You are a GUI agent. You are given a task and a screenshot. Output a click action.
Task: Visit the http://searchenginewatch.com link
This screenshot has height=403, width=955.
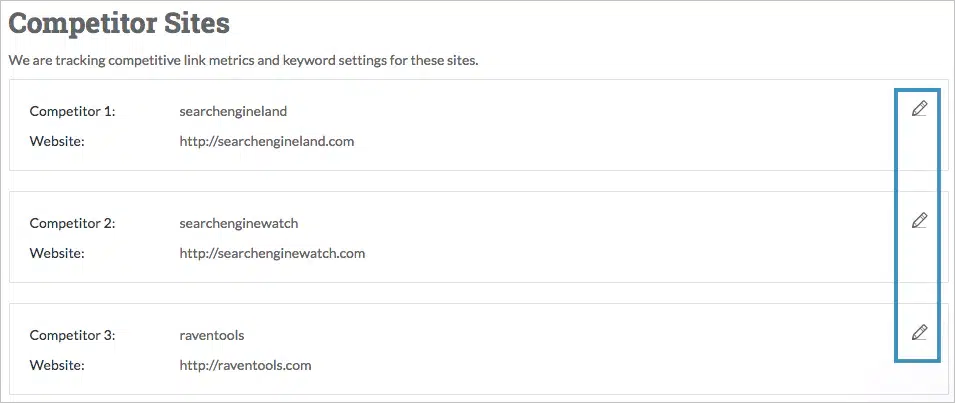click(272, 254)
